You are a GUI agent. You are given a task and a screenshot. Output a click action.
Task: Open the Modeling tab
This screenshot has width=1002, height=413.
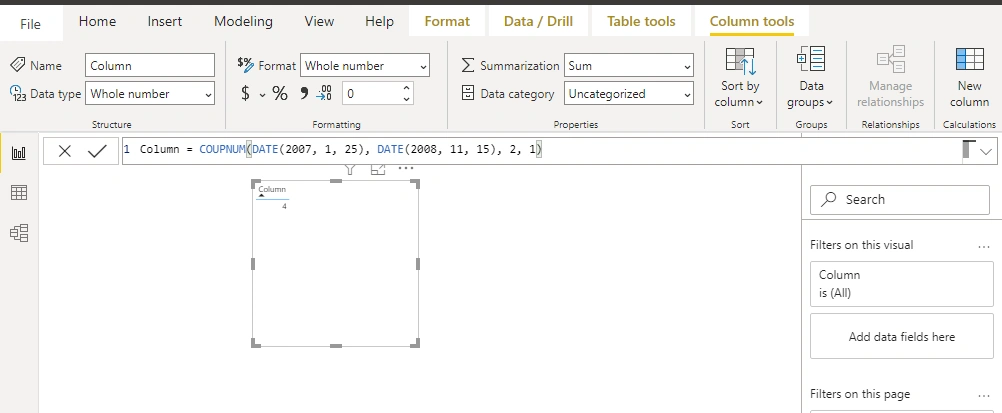243,21
